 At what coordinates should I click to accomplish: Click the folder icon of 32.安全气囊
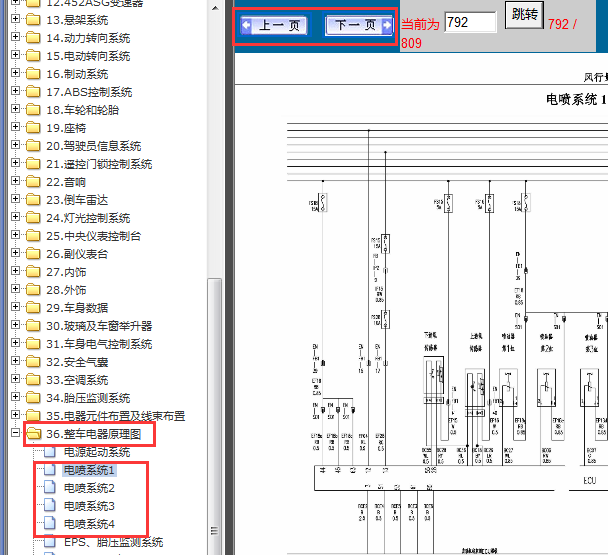coord(33,361)
